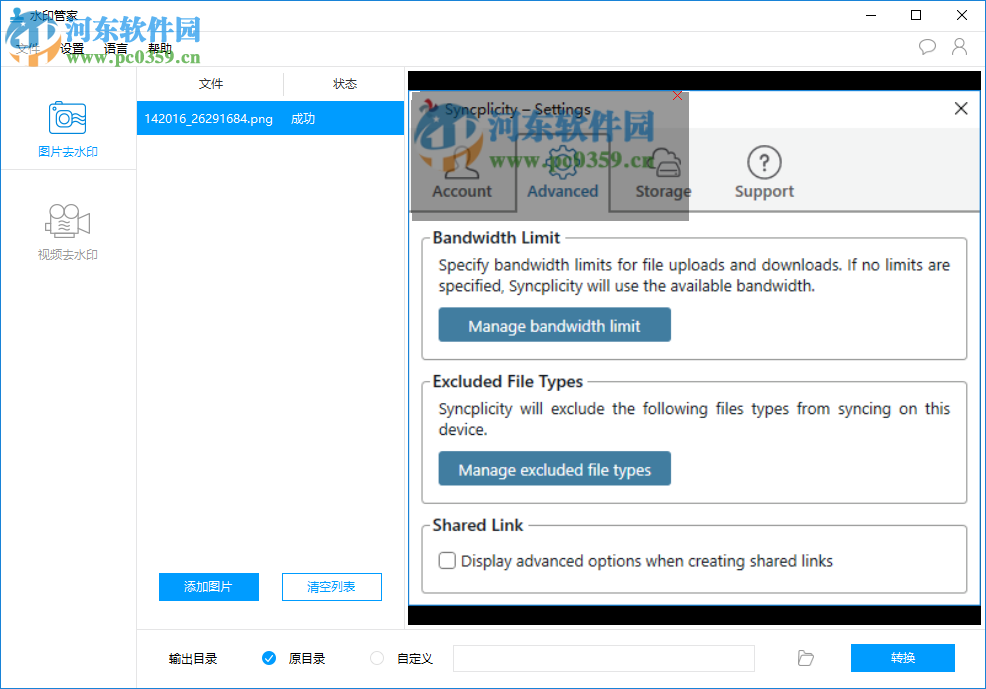986x689 pixels.
Task: Switch to the 状态 column header
Action: (x=343, y=84)
